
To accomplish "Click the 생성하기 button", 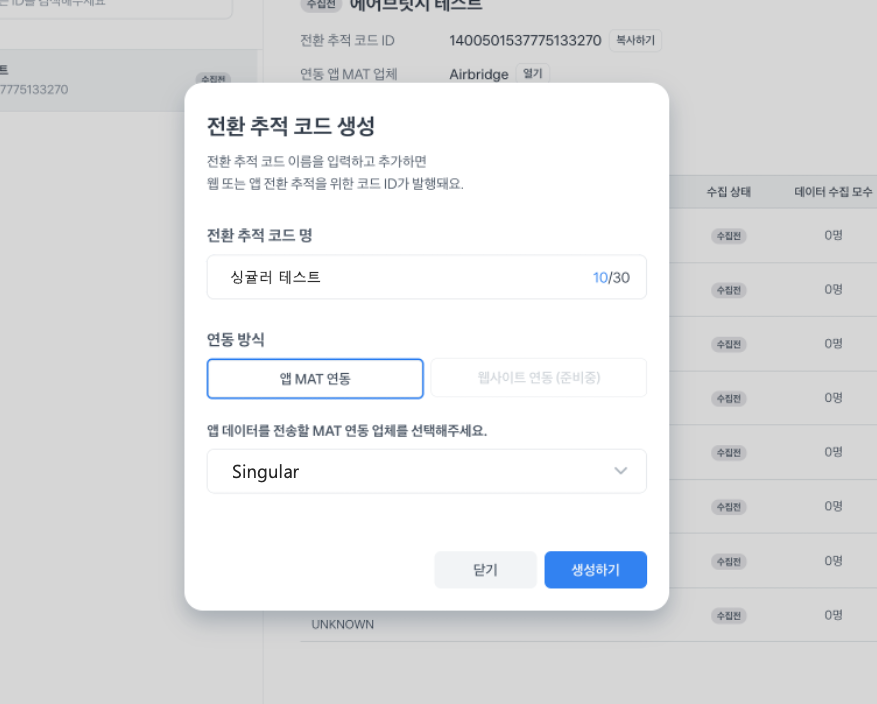I will click(596, 570).
